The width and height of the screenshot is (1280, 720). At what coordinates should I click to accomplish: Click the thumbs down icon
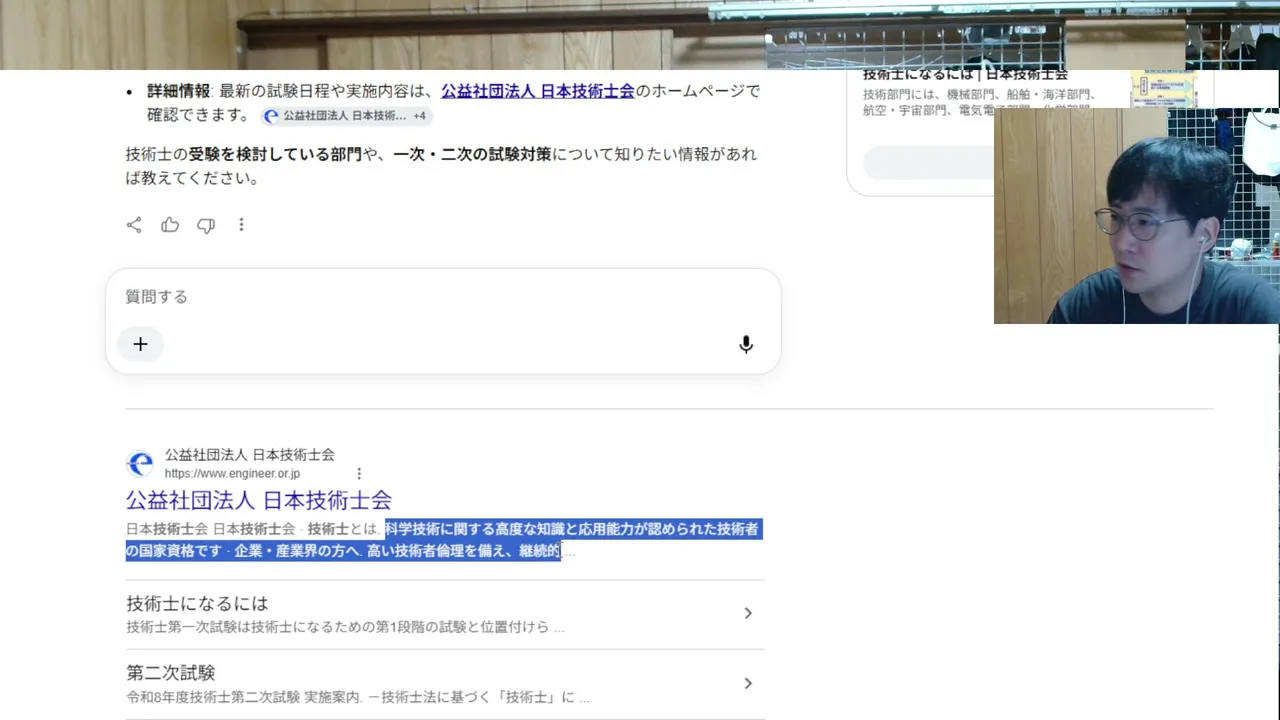click(206, 225)
